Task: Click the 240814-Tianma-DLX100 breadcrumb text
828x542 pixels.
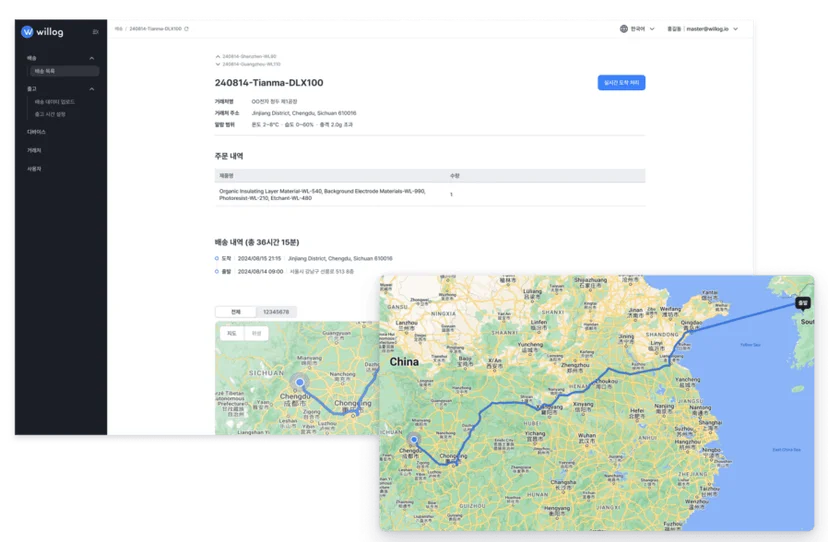Action: point(155,29)
